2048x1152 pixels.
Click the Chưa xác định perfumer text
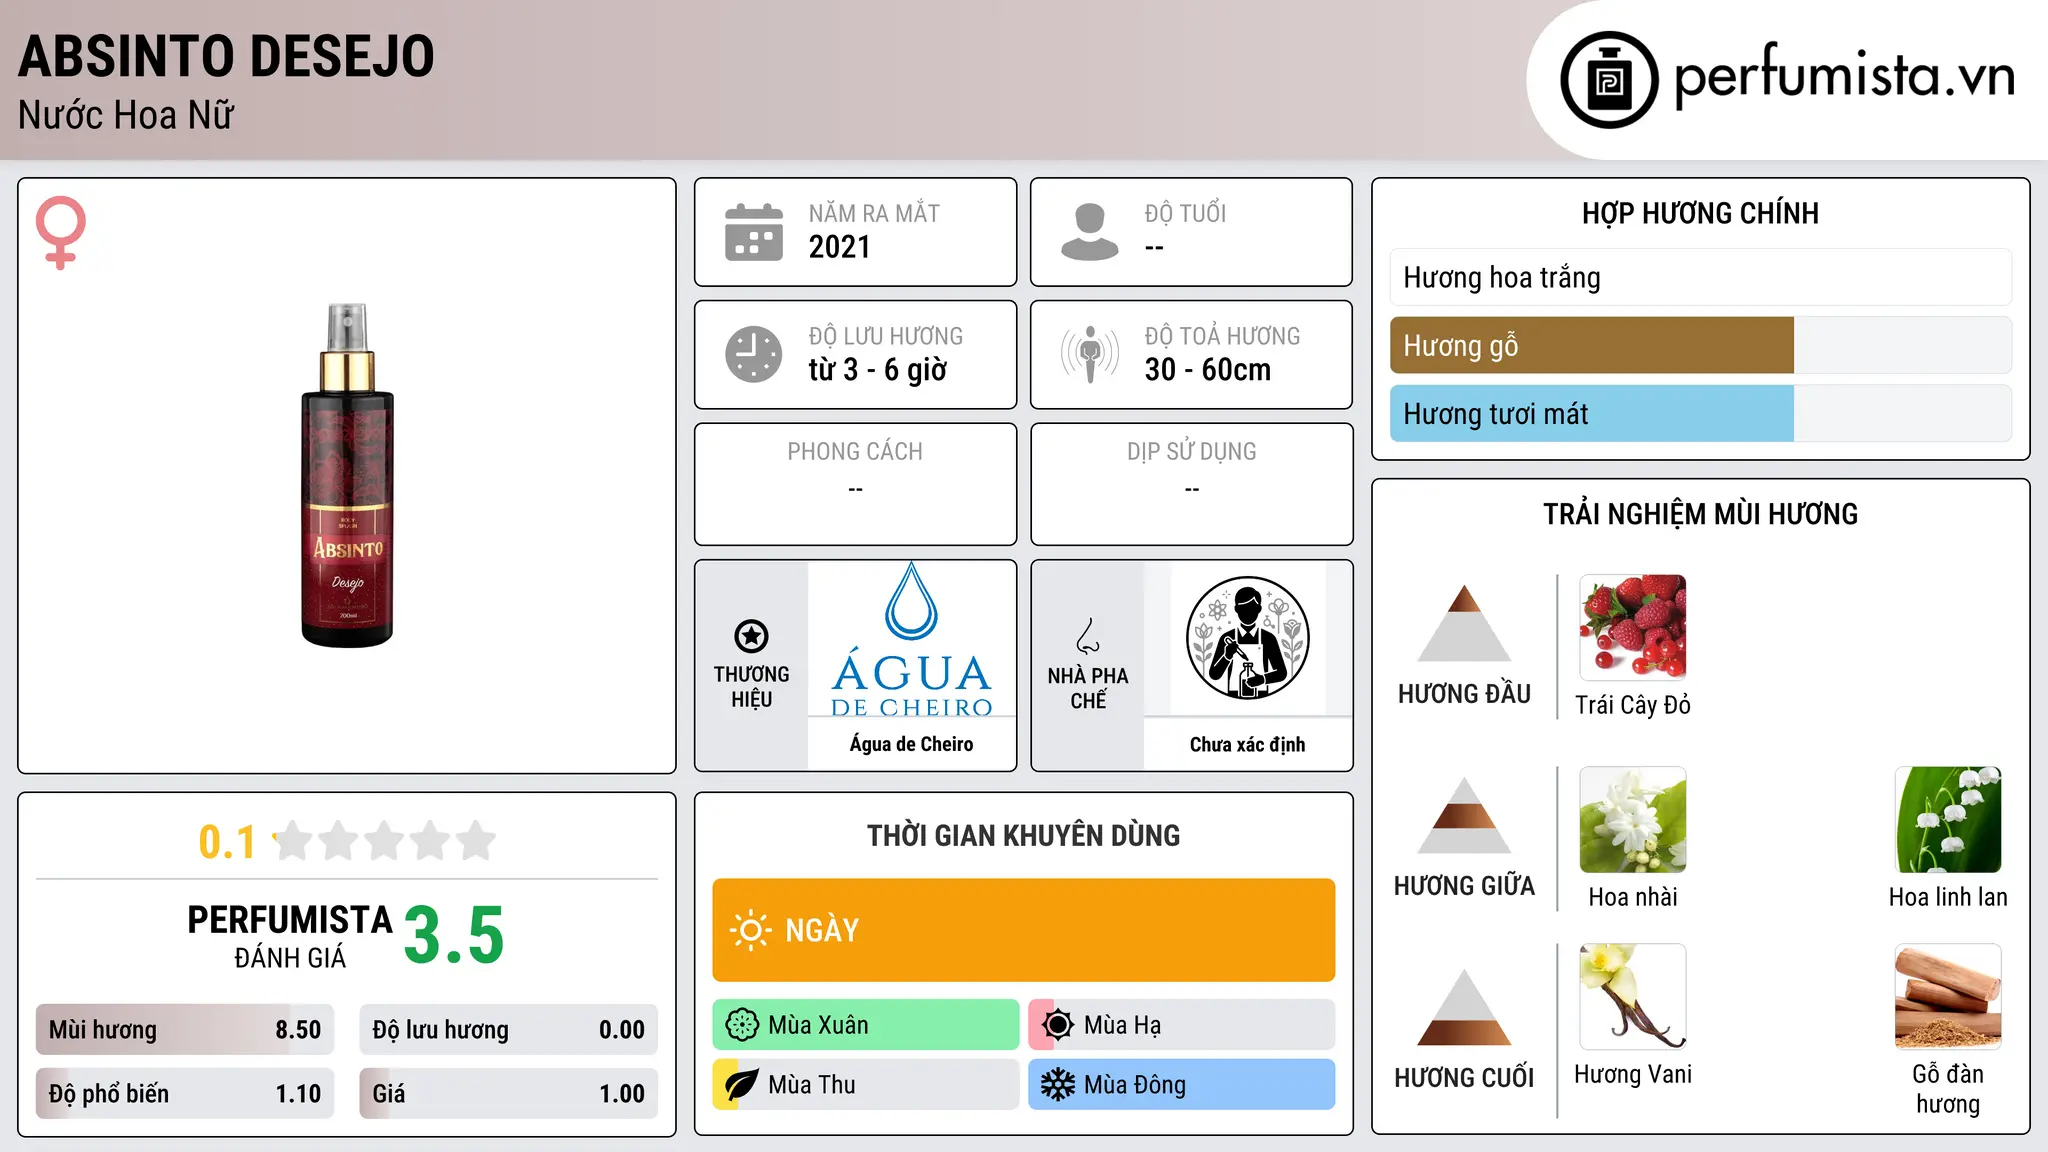1248,744
